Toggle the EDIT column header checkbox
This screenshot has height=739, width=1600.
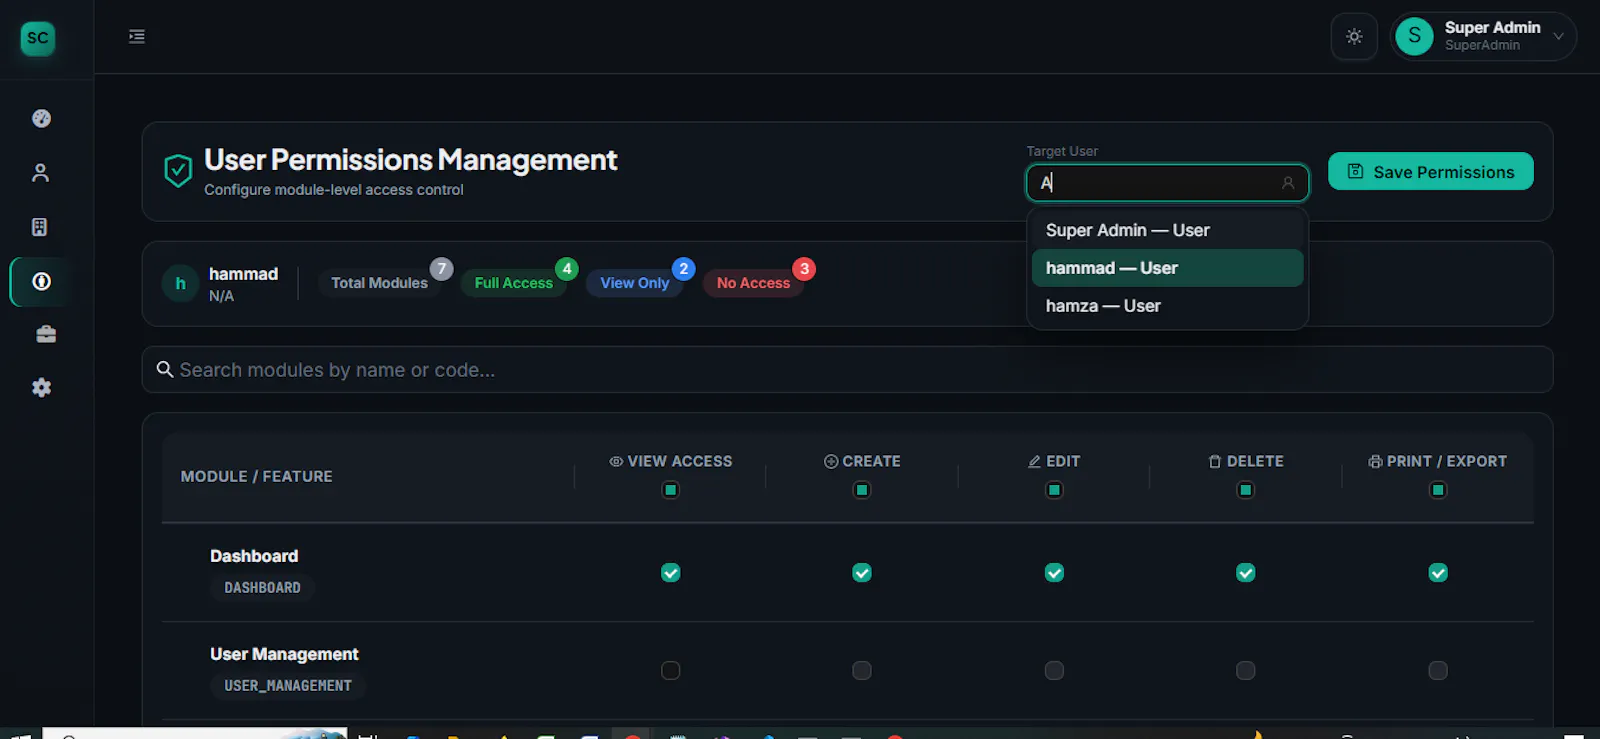[x=1054, y=490]
